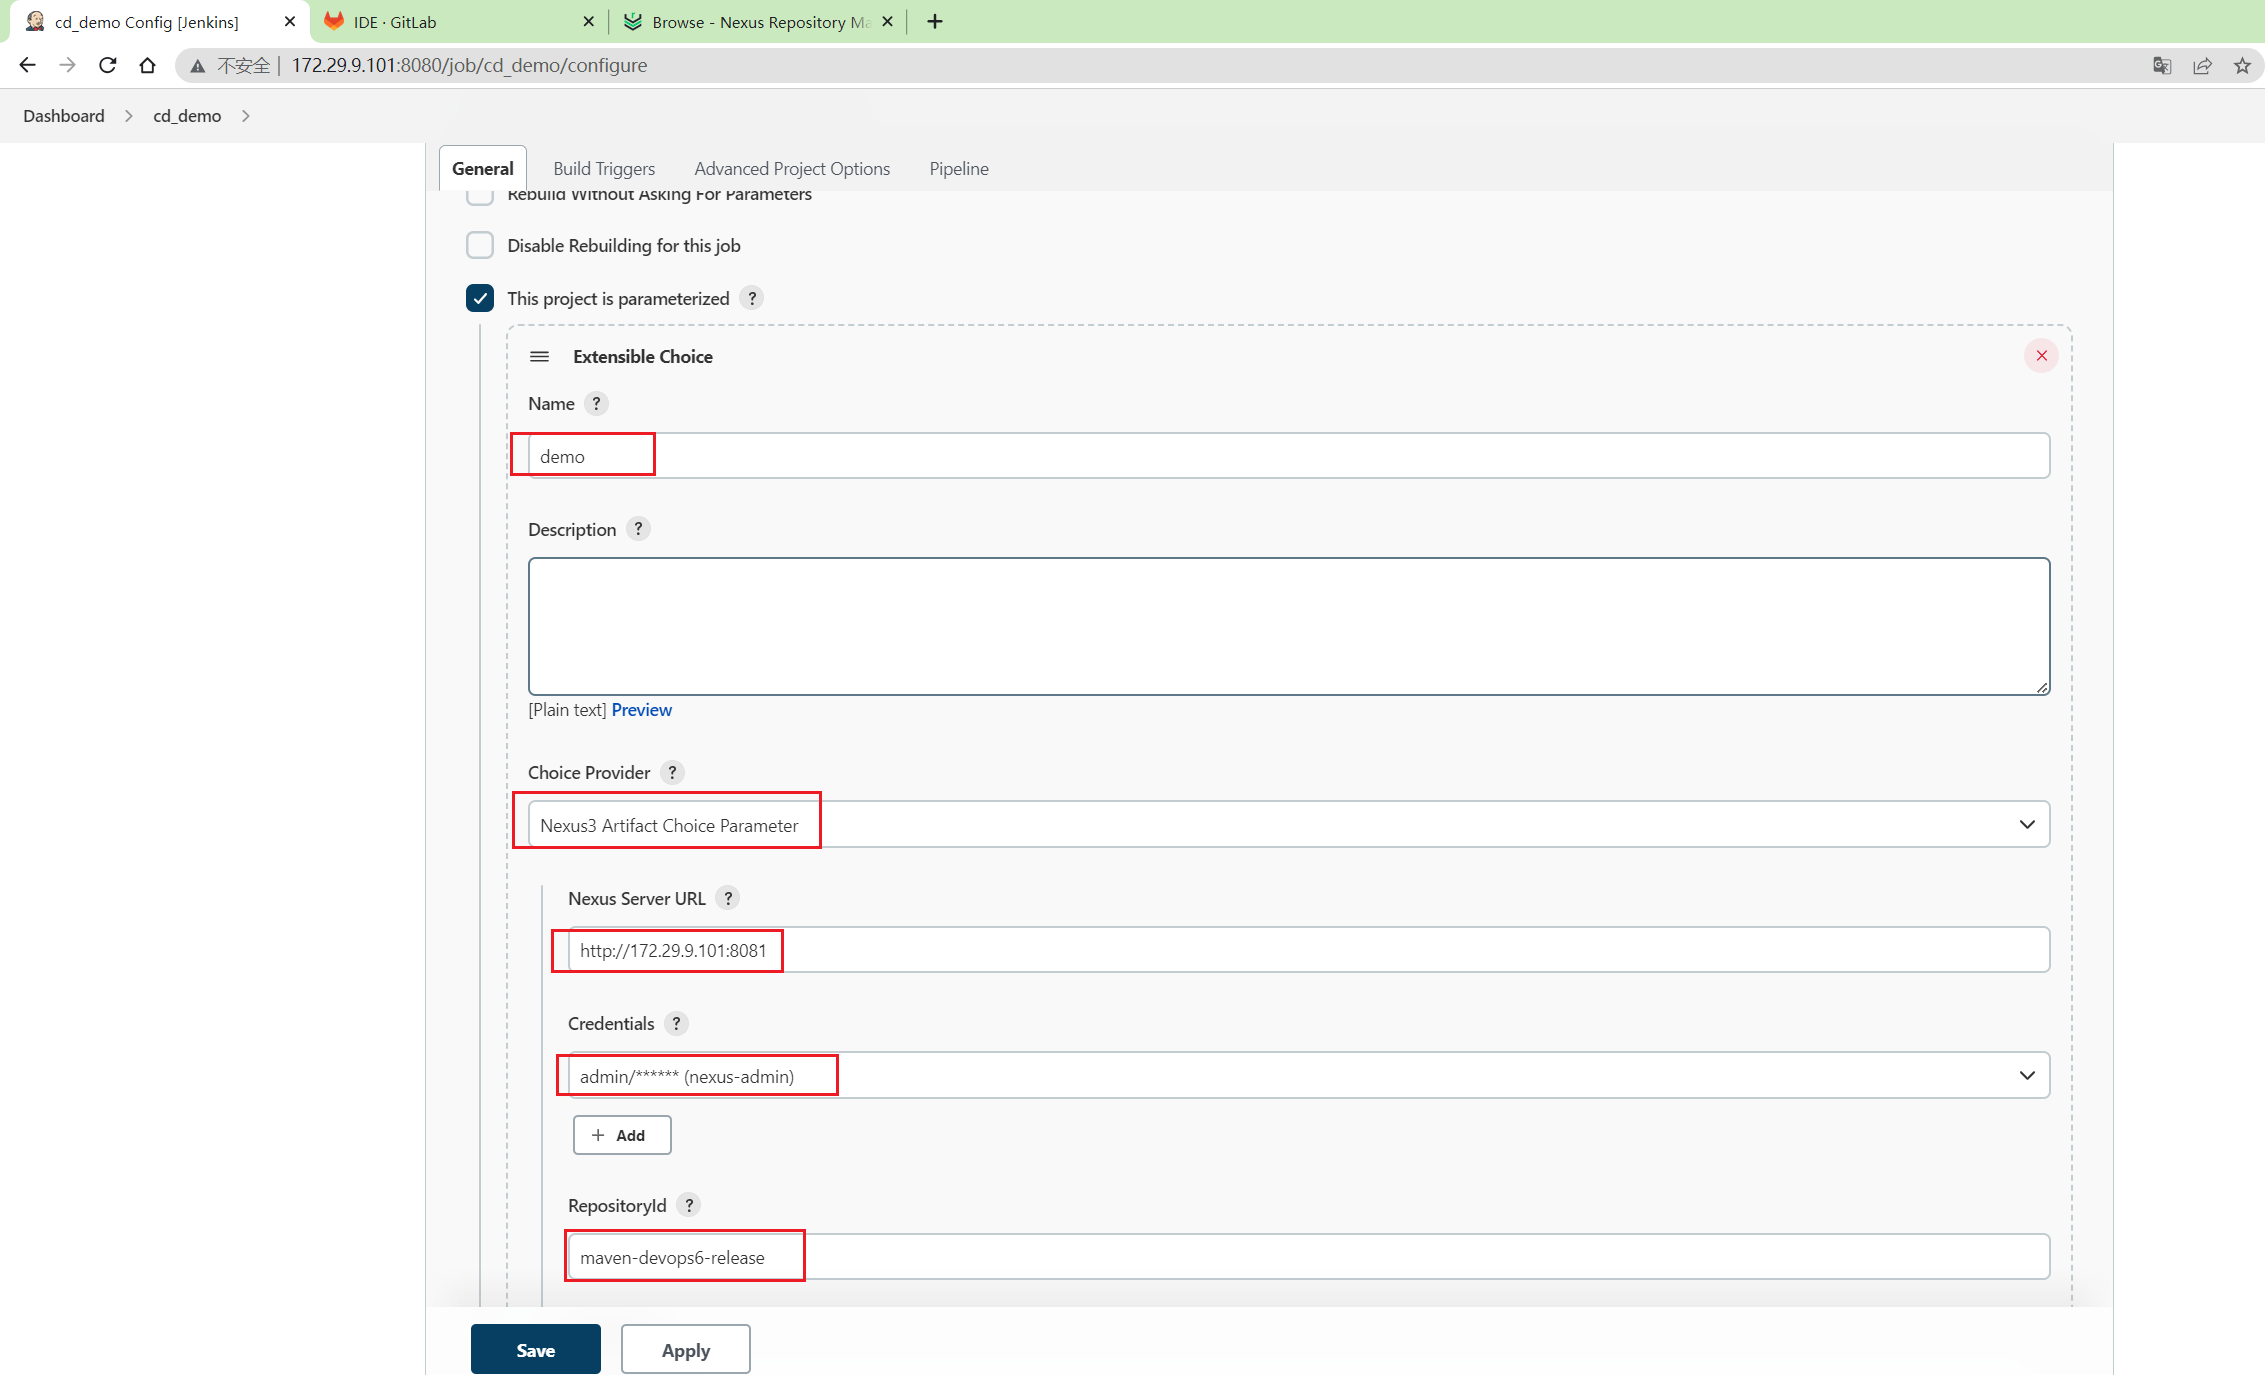Image resolution: width=2265 pixels, height=1375 pixels.
Task: Click into the Description text area
Action: point(1289,626)
